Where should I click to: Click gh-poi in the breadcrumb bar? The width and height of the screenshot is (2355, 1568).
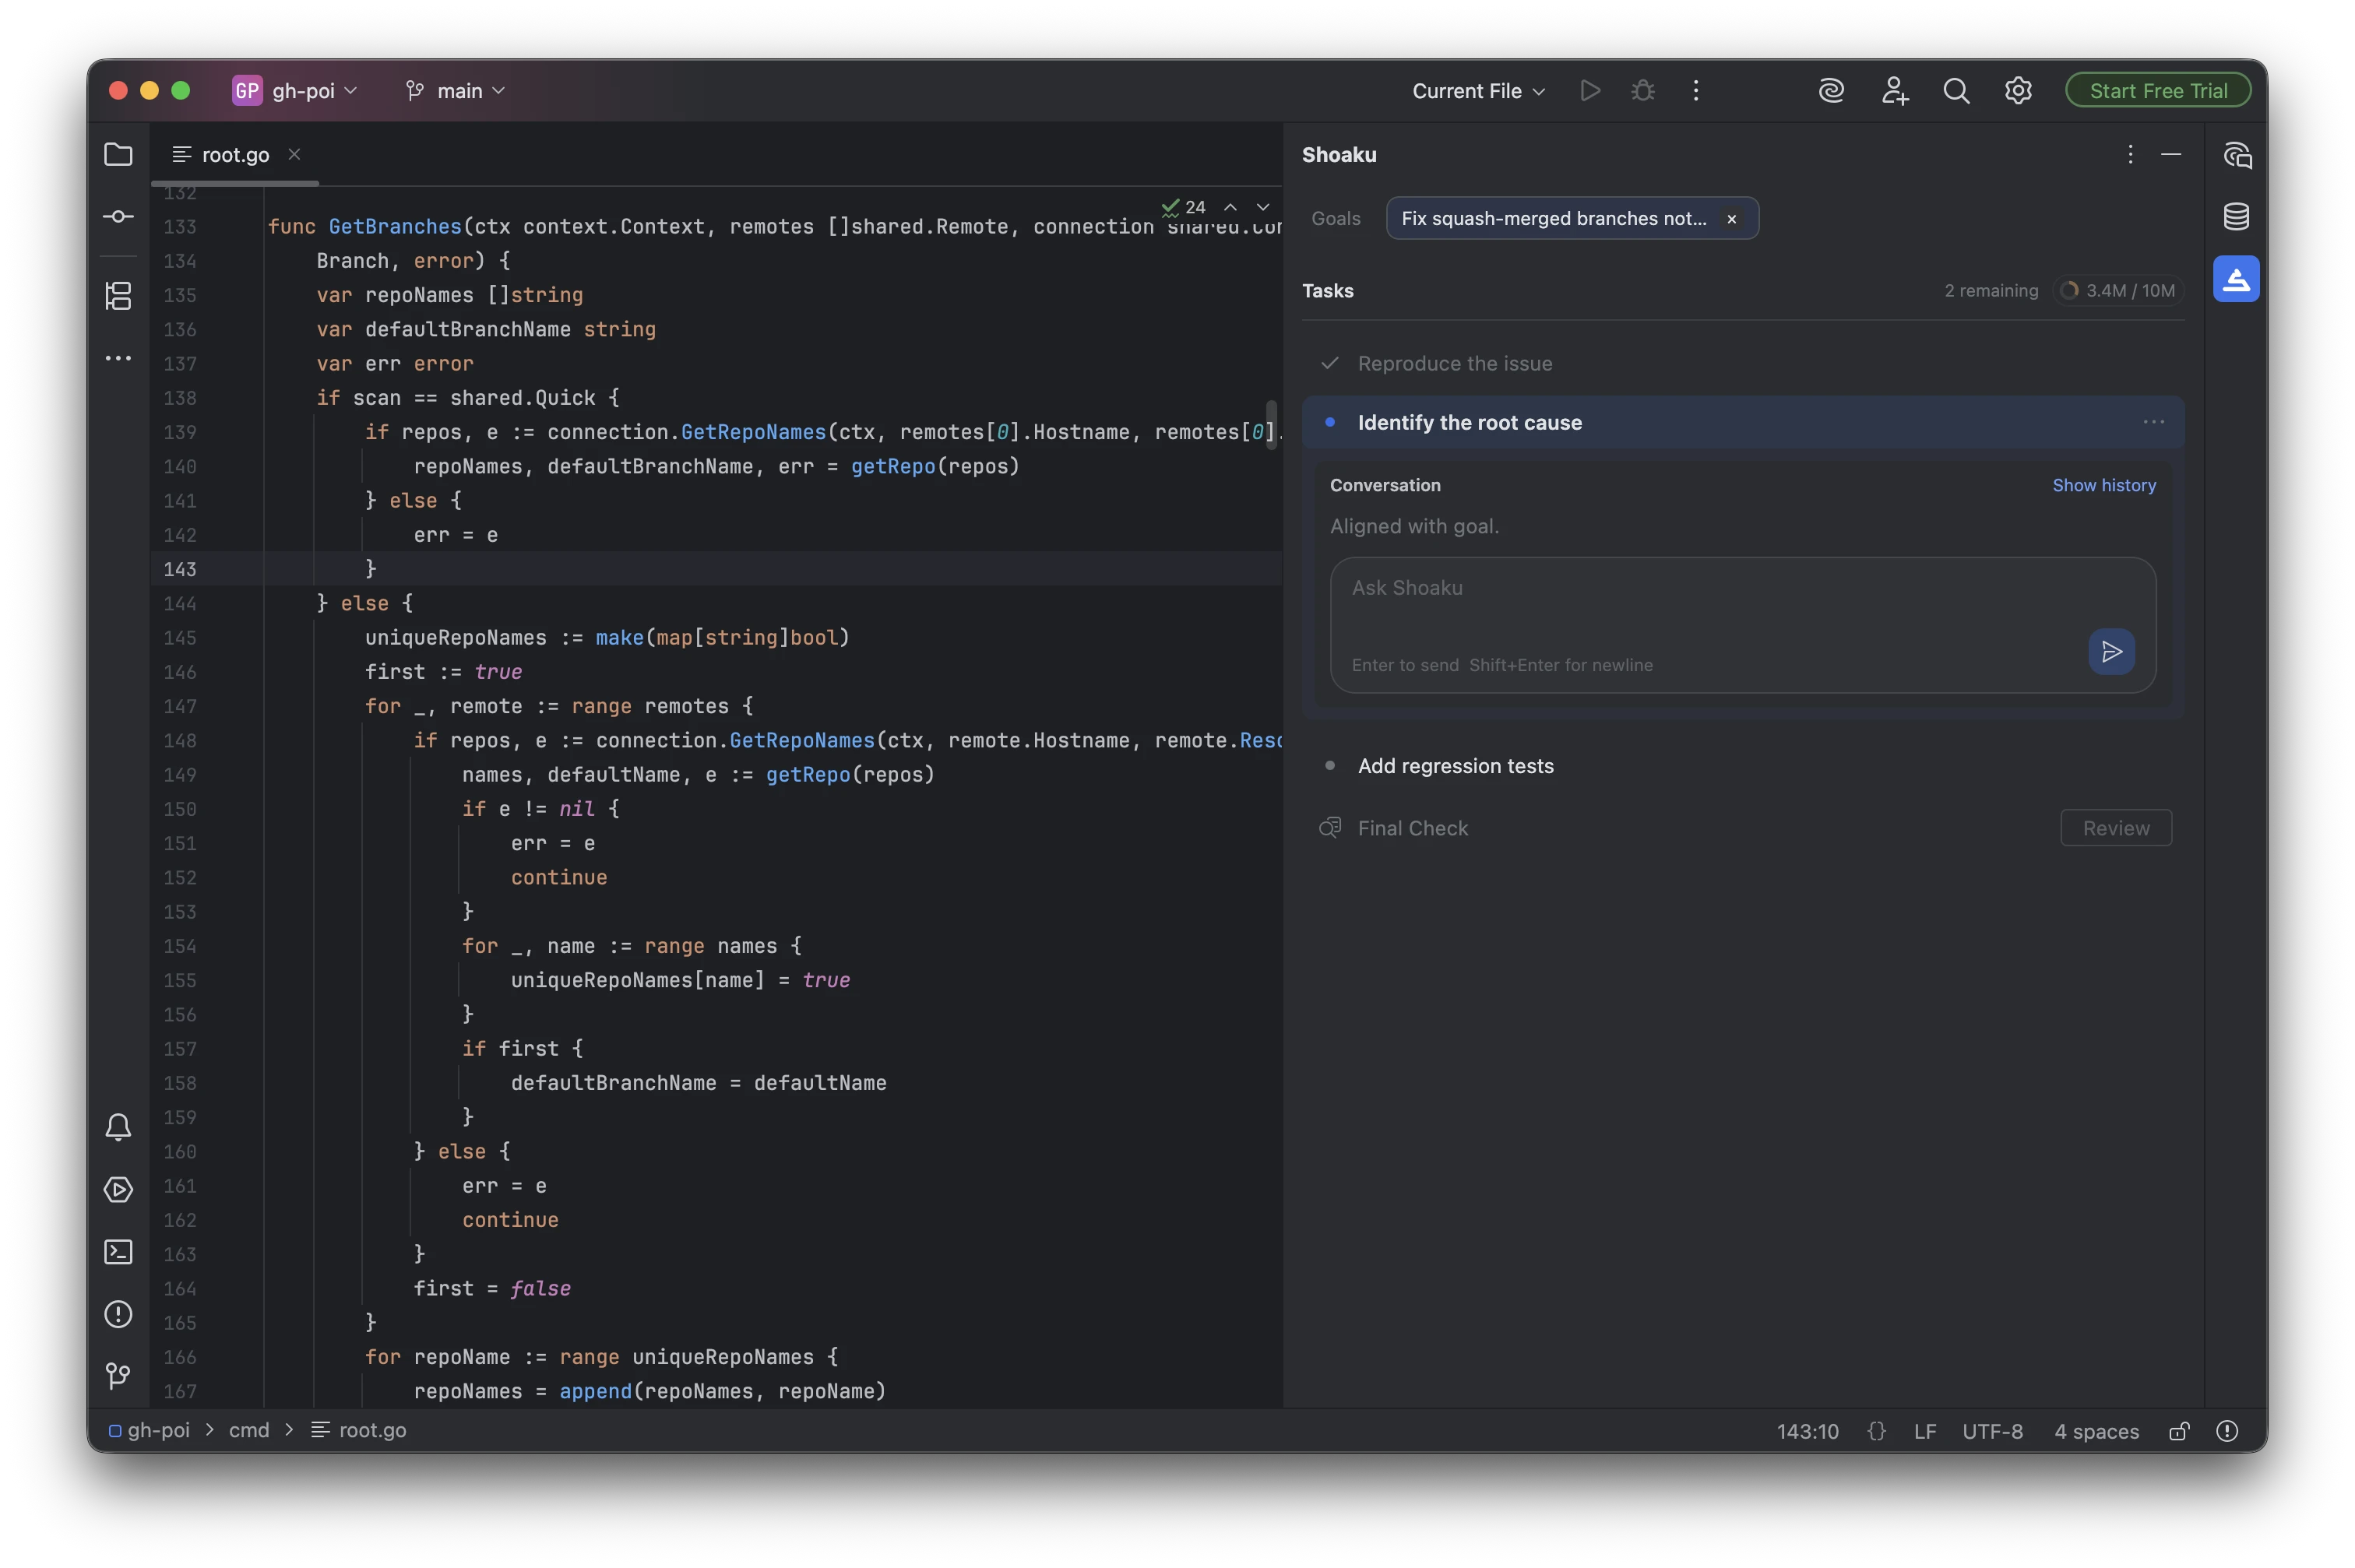(x=158, y=1430)
